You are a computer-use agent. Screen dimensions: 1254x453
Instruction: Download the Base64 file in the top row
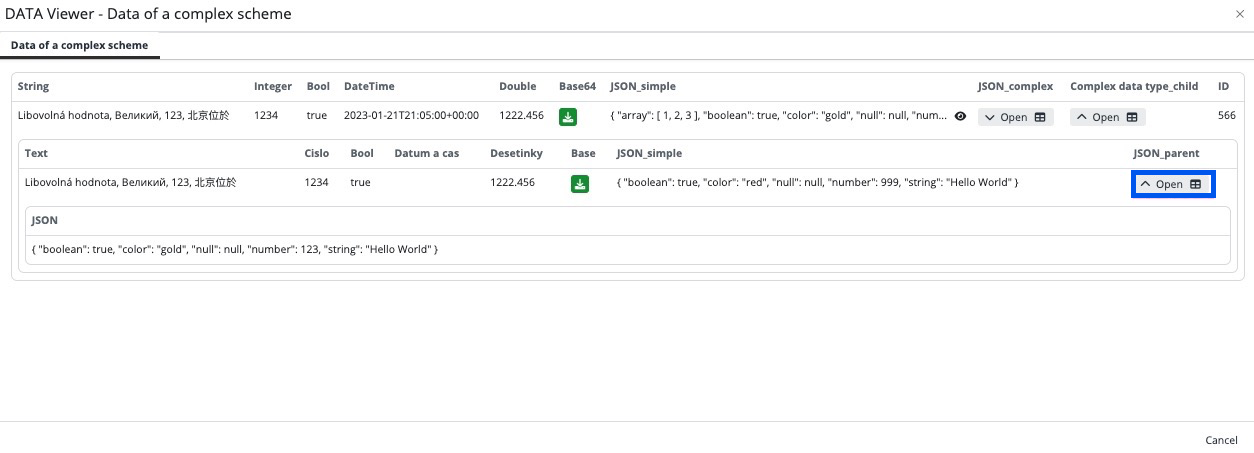(568, 117)
